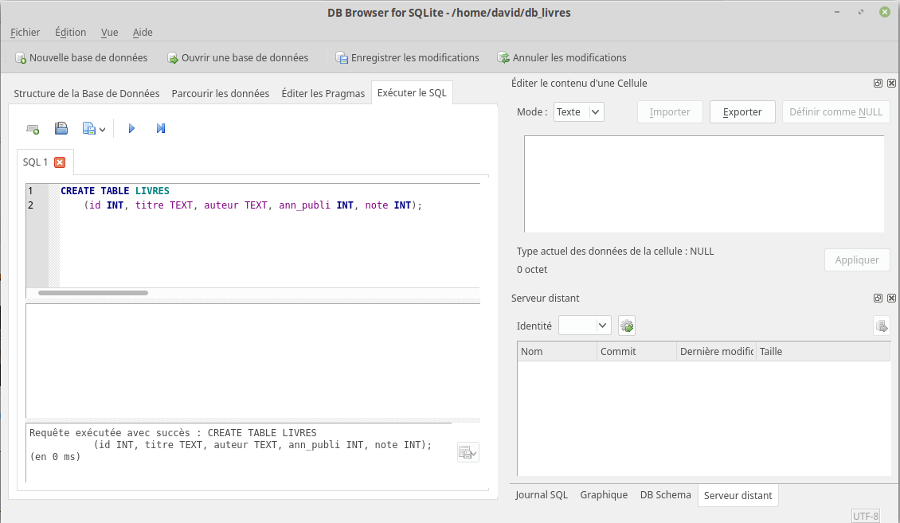
Task: Open a new SQL tab
Action: pos(33,129)
